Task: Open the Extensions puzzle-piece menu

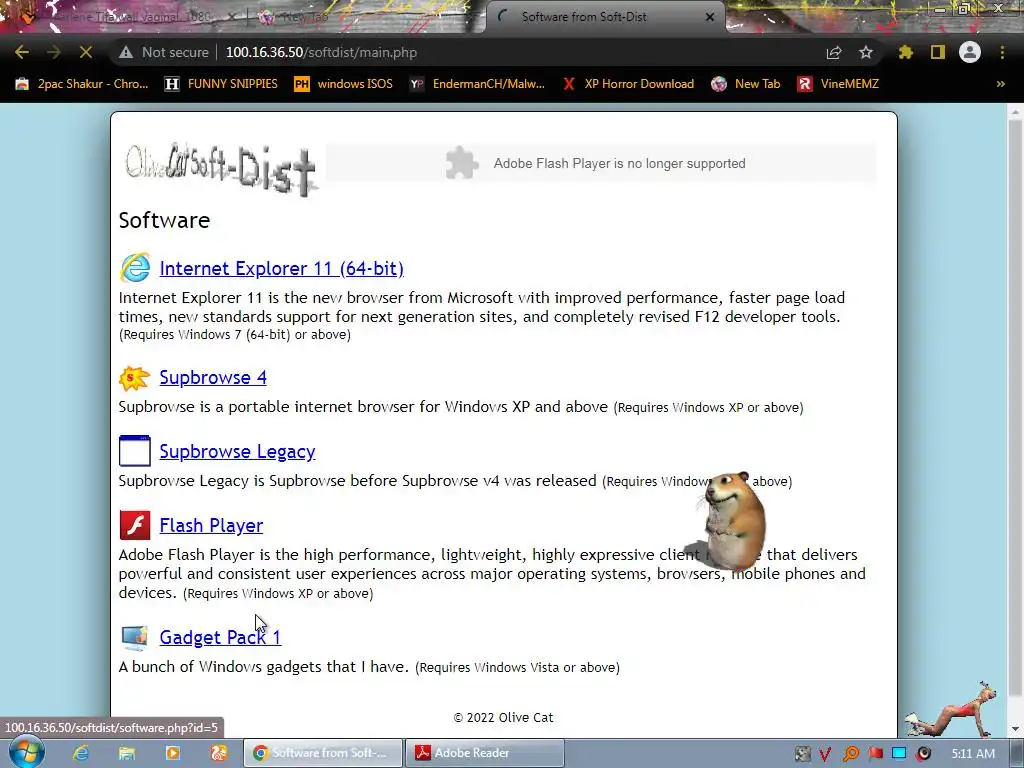Action: click(906, 52)
